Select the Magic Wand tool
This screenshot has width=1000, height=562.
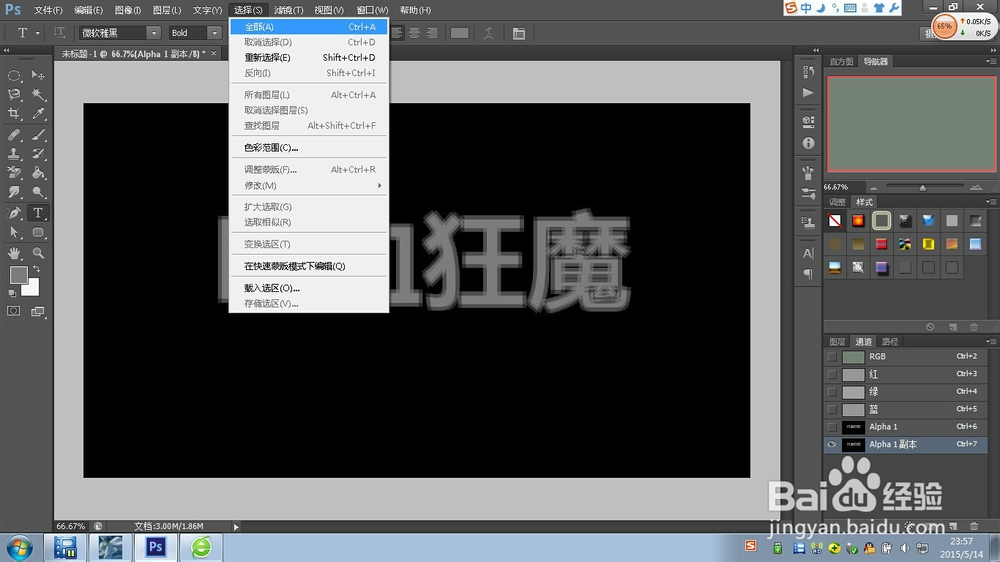pyautogui.click(x=38, y=94)
